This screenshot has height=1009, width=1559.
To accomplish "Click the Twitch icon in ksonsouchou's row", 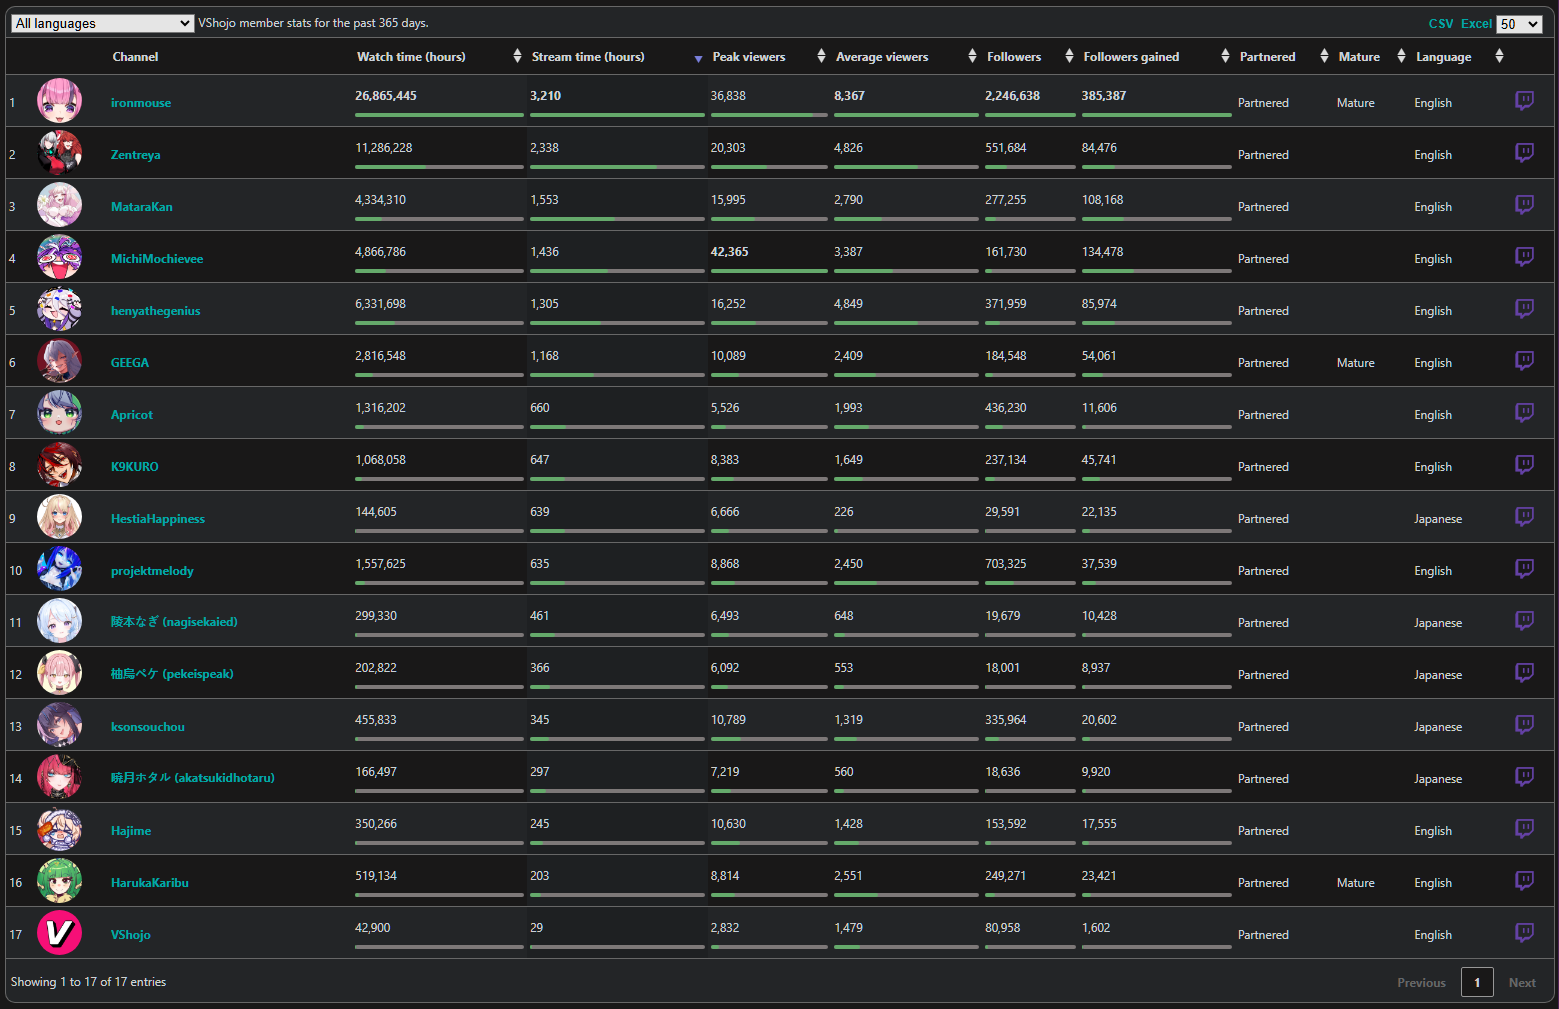I will 1524,725.
